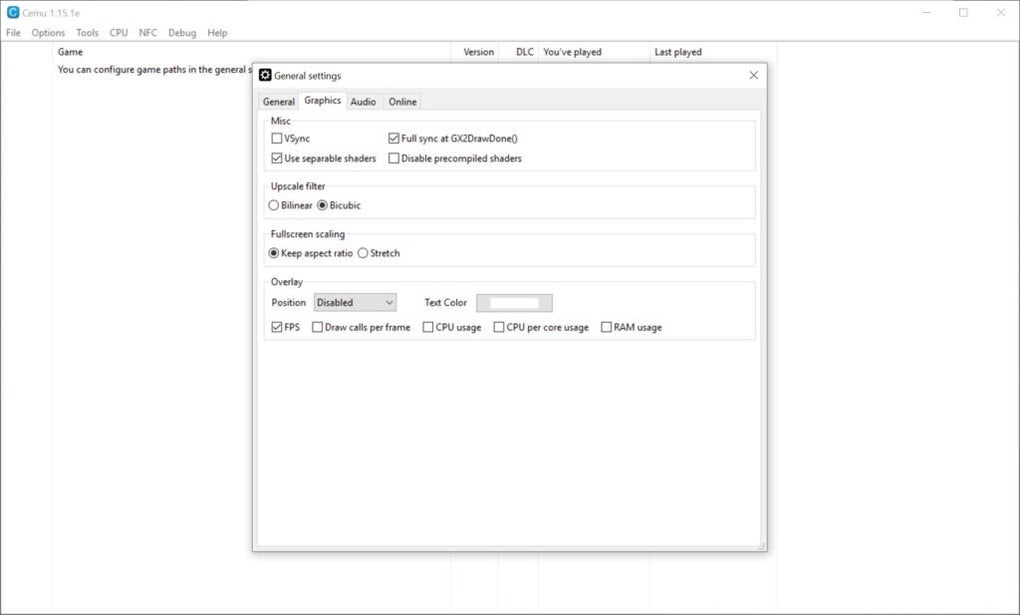The width and height of the screenshot is (1020, 615).
Task: Open the overlay Position dropdown
Action: [x=355, y=303]
